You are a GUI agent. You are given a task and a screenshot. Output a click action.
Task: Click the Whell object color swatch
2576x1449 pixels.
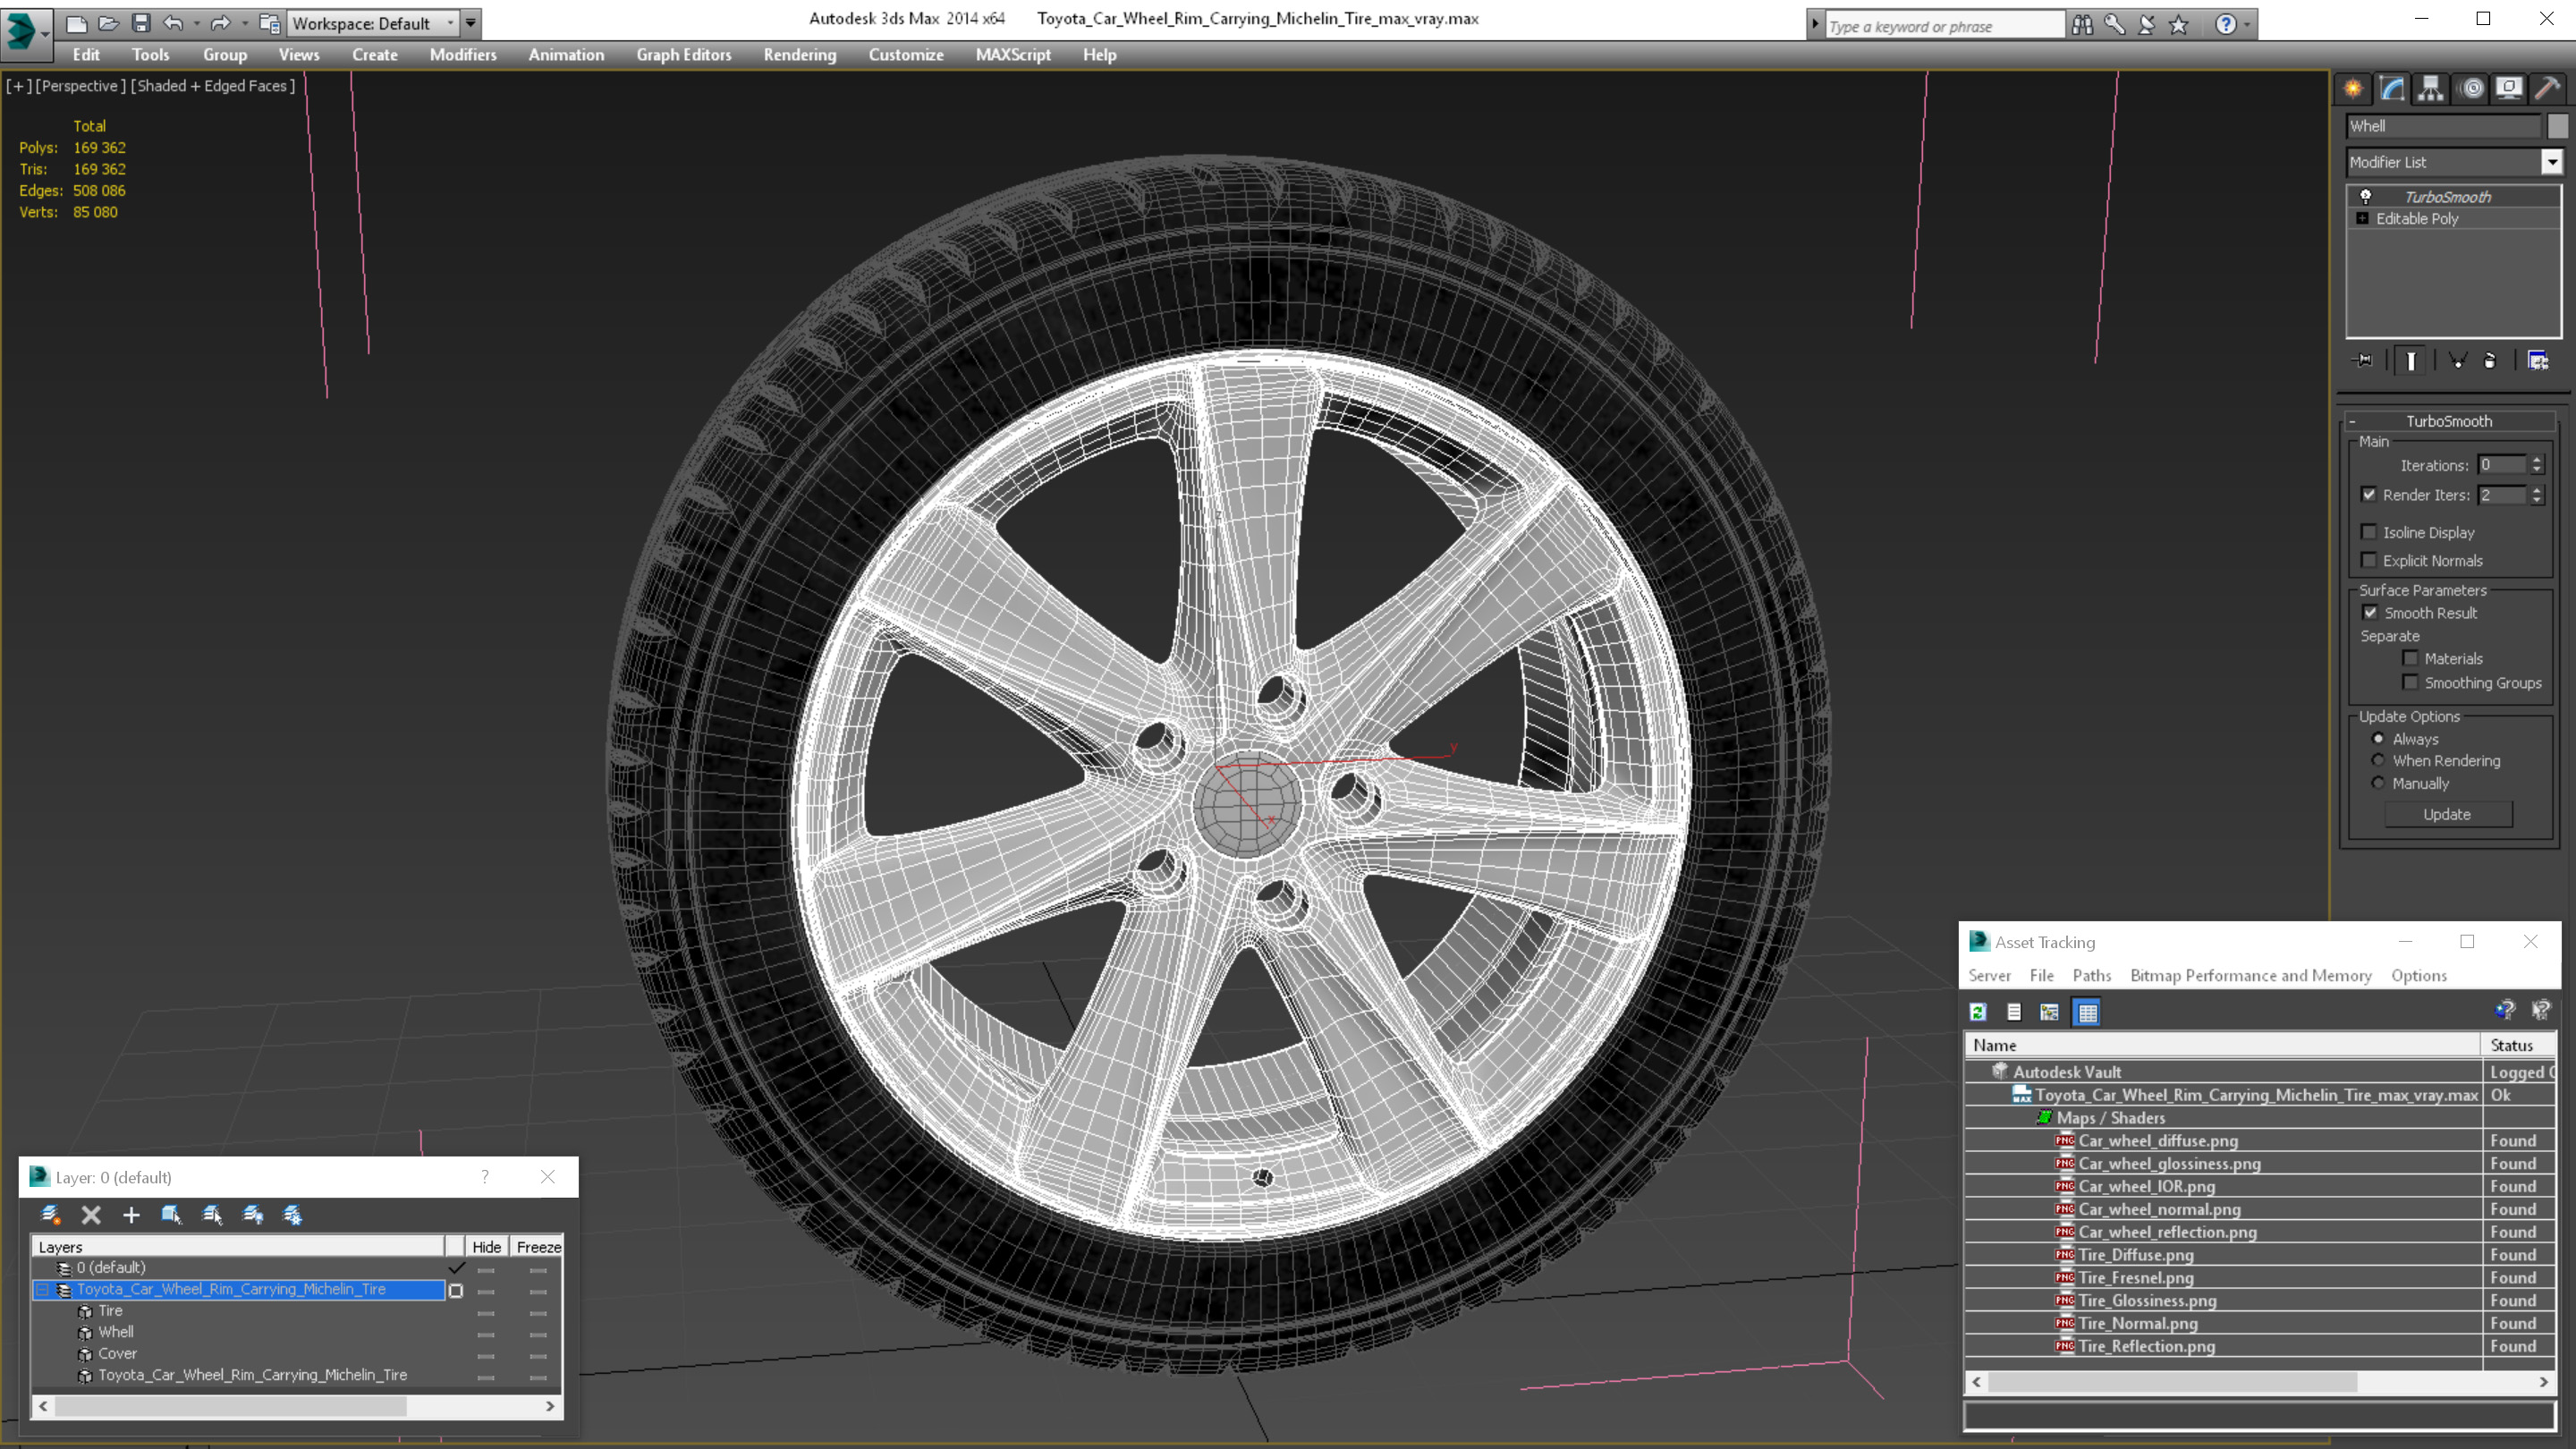[2557, 126]
